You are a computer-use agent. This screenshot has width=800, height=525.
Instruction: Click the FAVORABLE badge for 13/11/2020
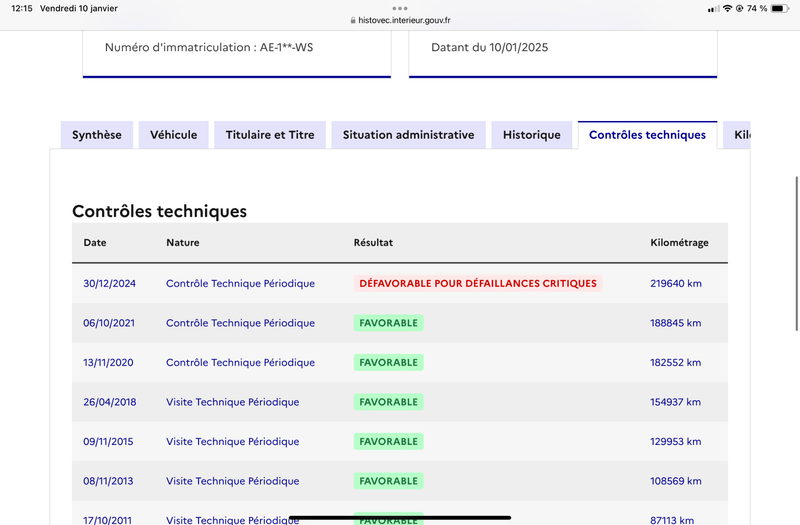[x=388, y=362]
